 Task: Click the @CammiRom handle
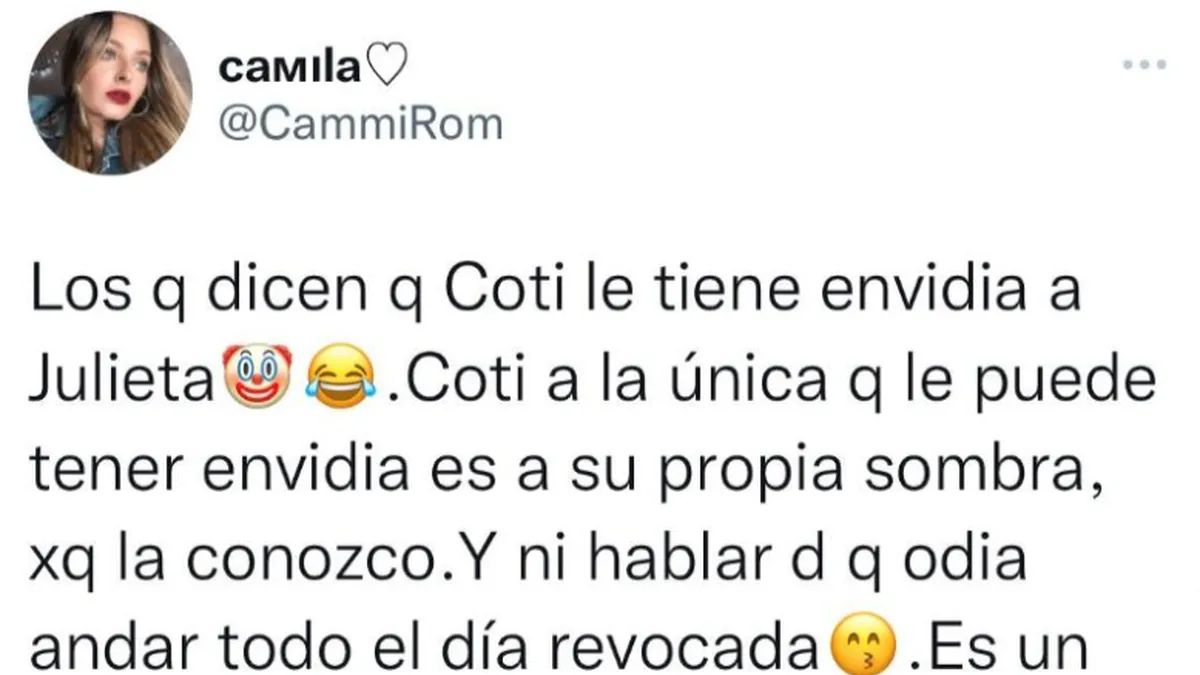(359, 124)
